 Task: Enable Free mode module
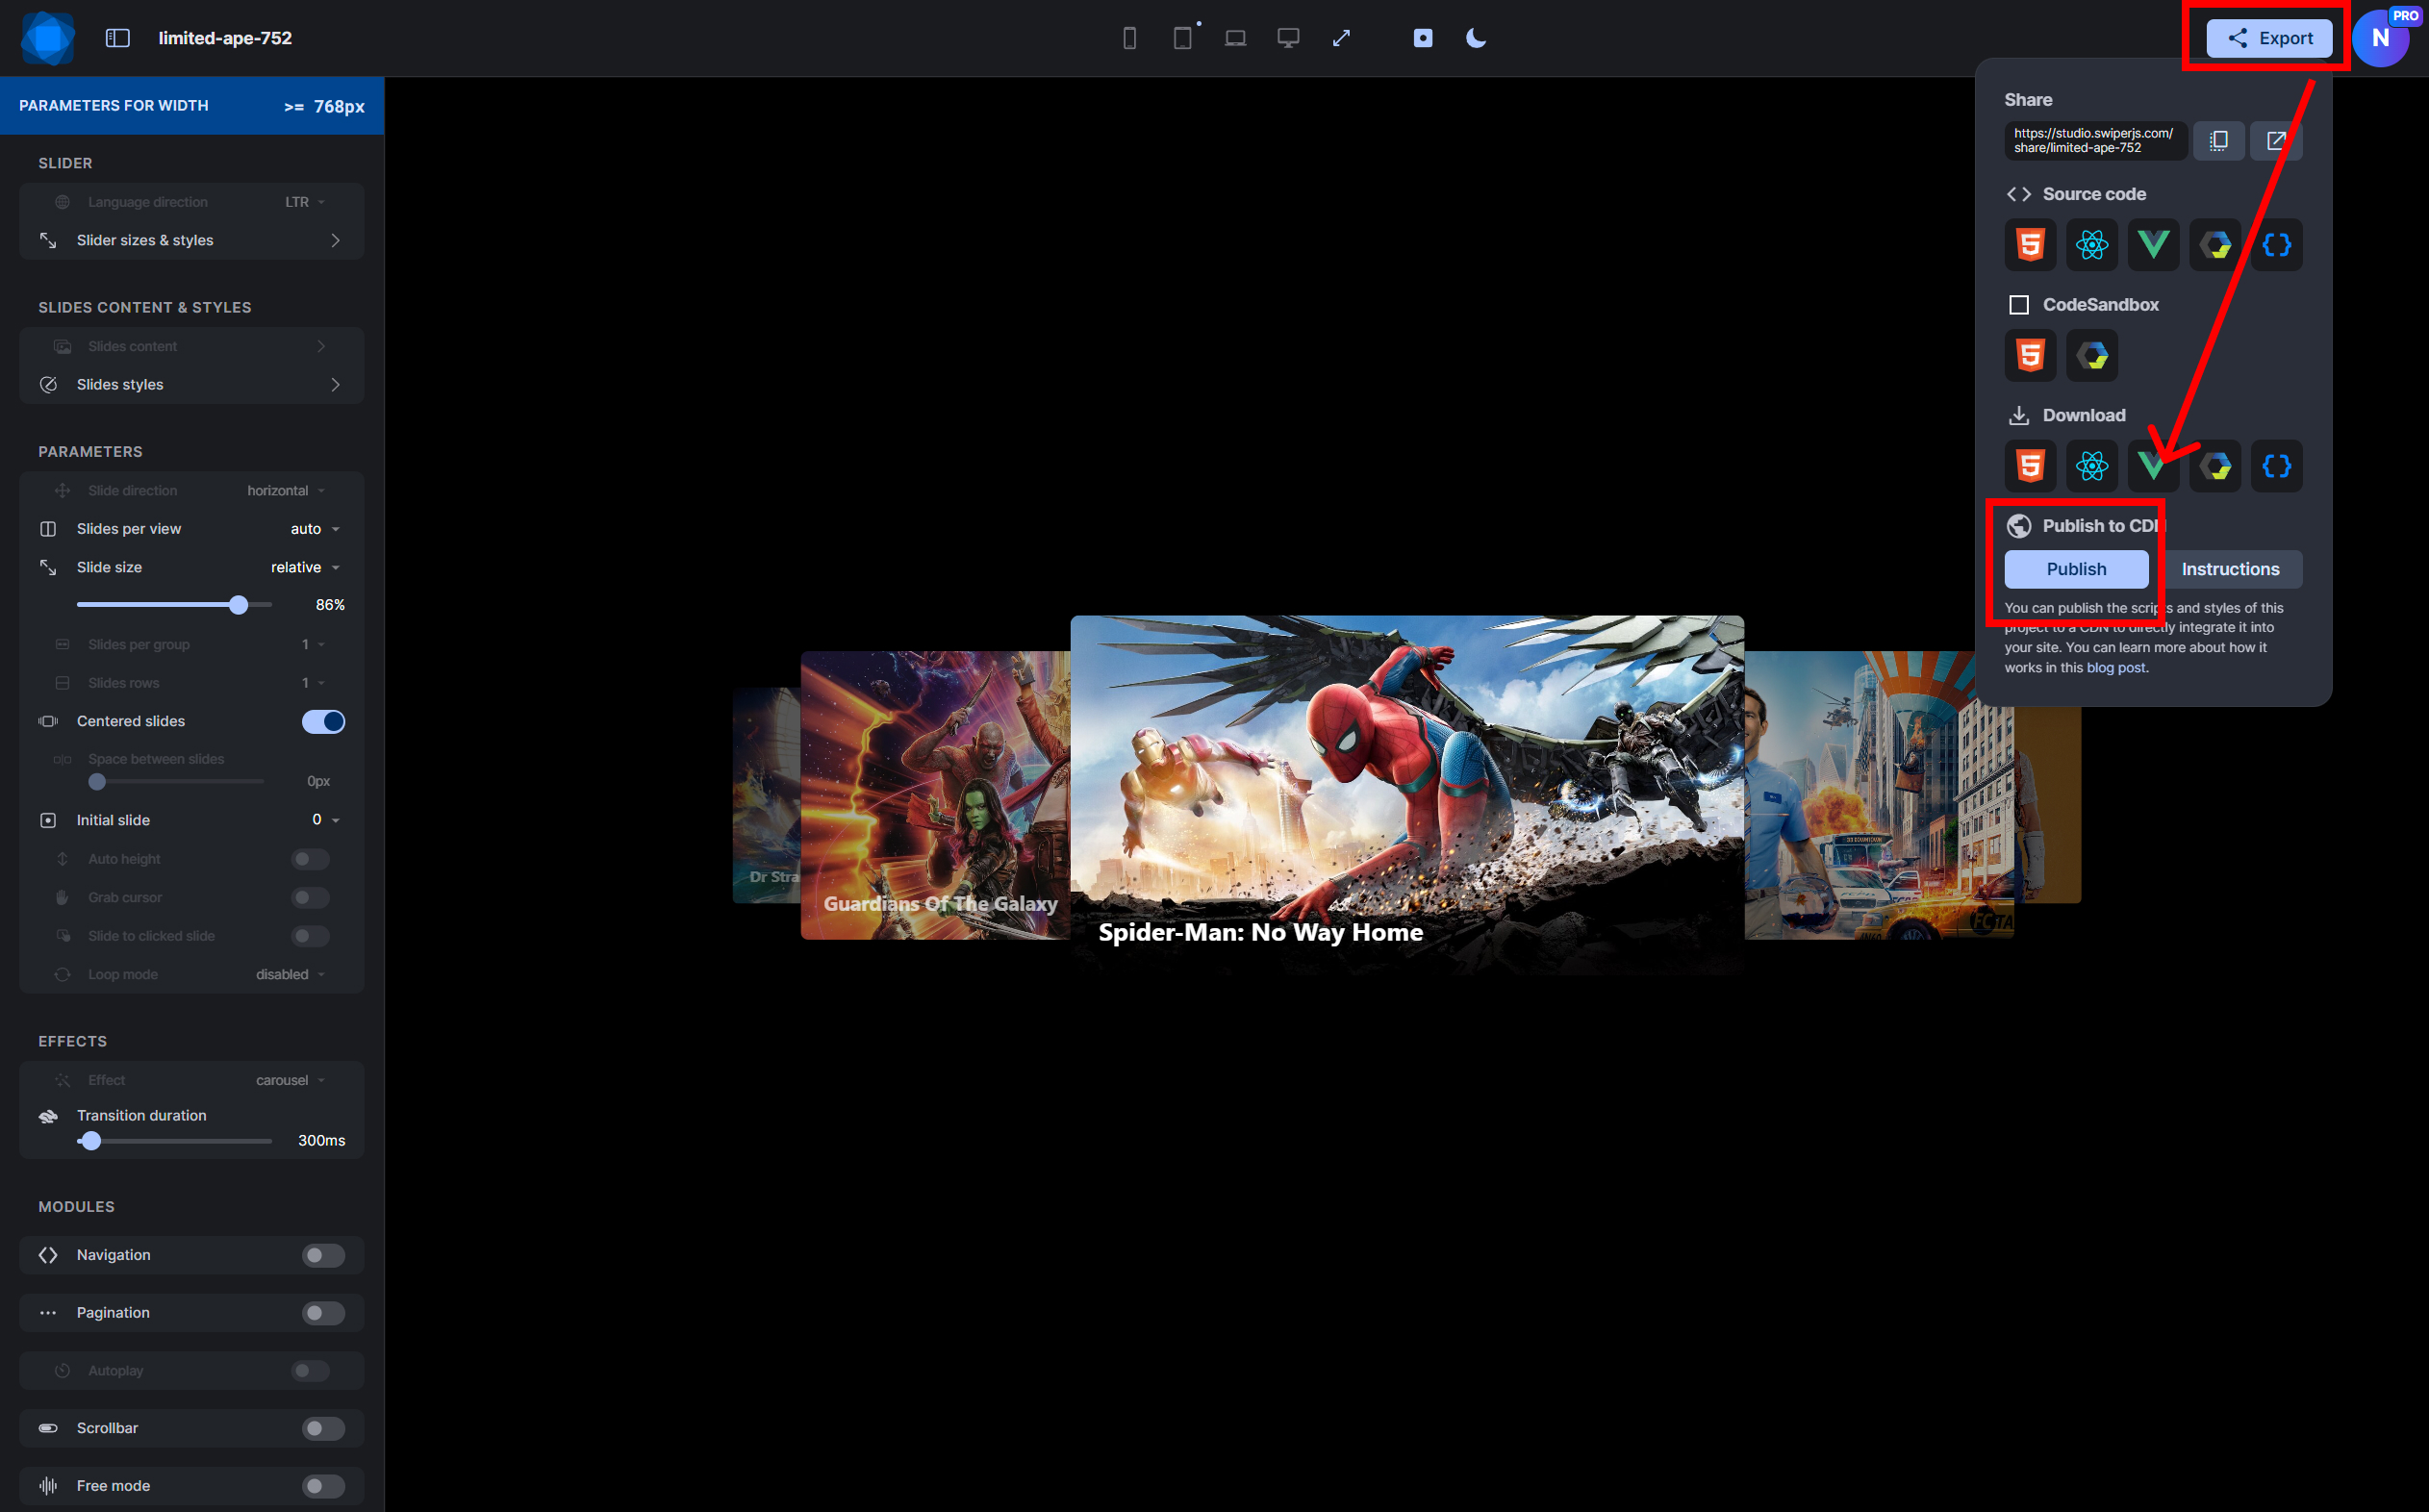tap(323, 1486)
